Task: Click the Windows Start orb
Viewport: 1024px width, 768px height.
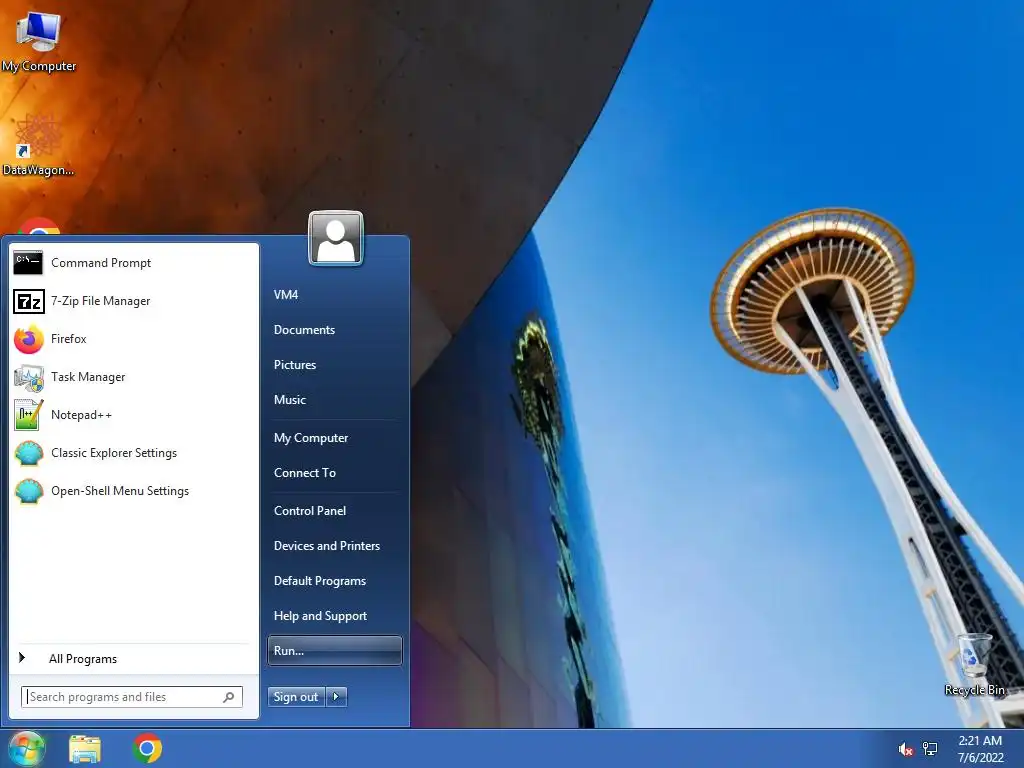Action: coord(27,748)
